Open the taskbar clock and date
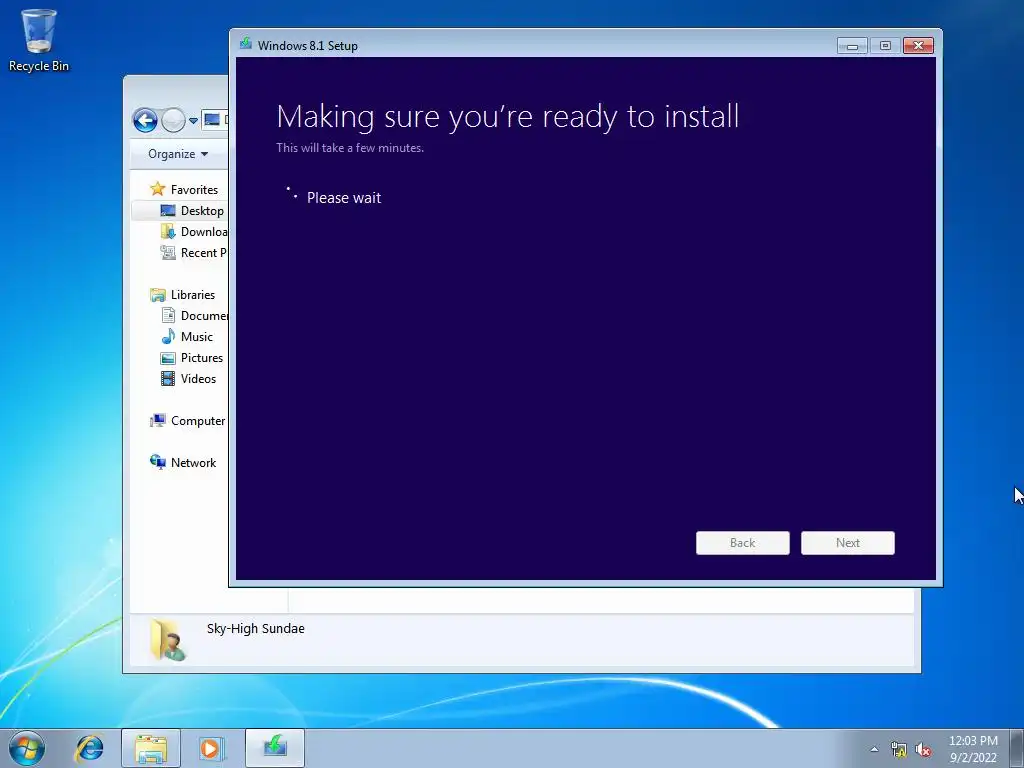 coord(973,749)
